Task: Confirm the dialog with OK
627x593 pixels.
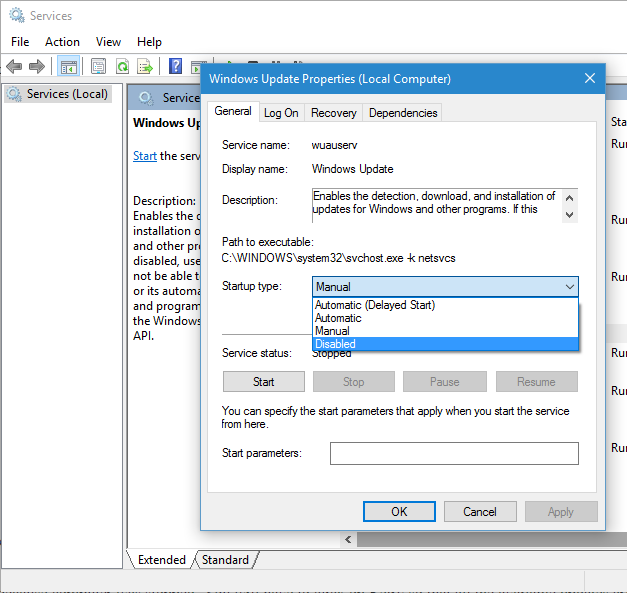Action: (x=399, y=511)
